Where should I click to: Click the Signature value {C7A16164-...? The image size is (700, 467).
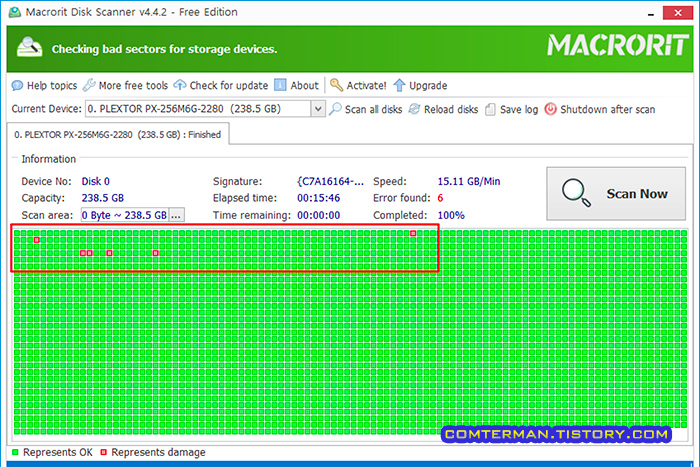click(x=330, y=181)
